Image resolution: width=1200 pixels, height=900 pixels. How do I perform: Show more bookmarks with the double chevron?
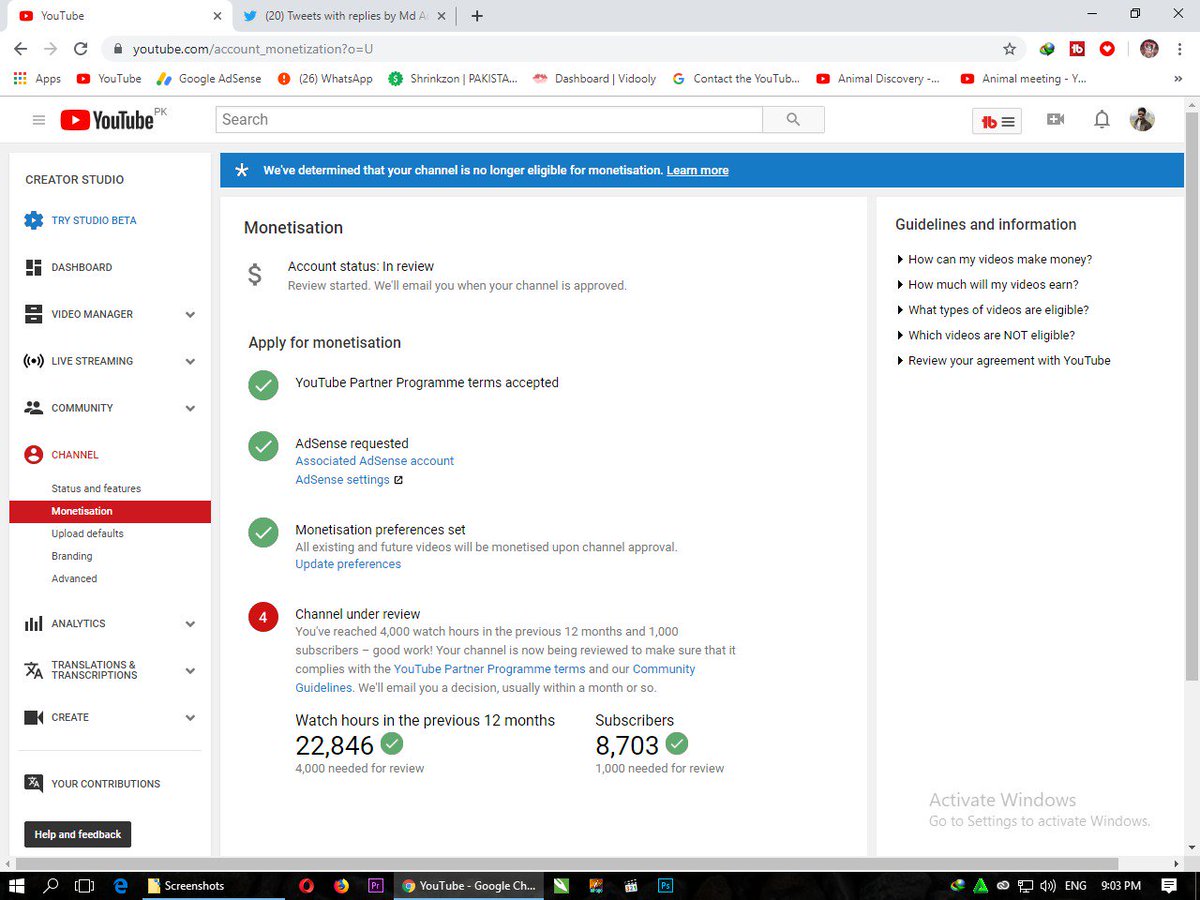(1177, 79)
